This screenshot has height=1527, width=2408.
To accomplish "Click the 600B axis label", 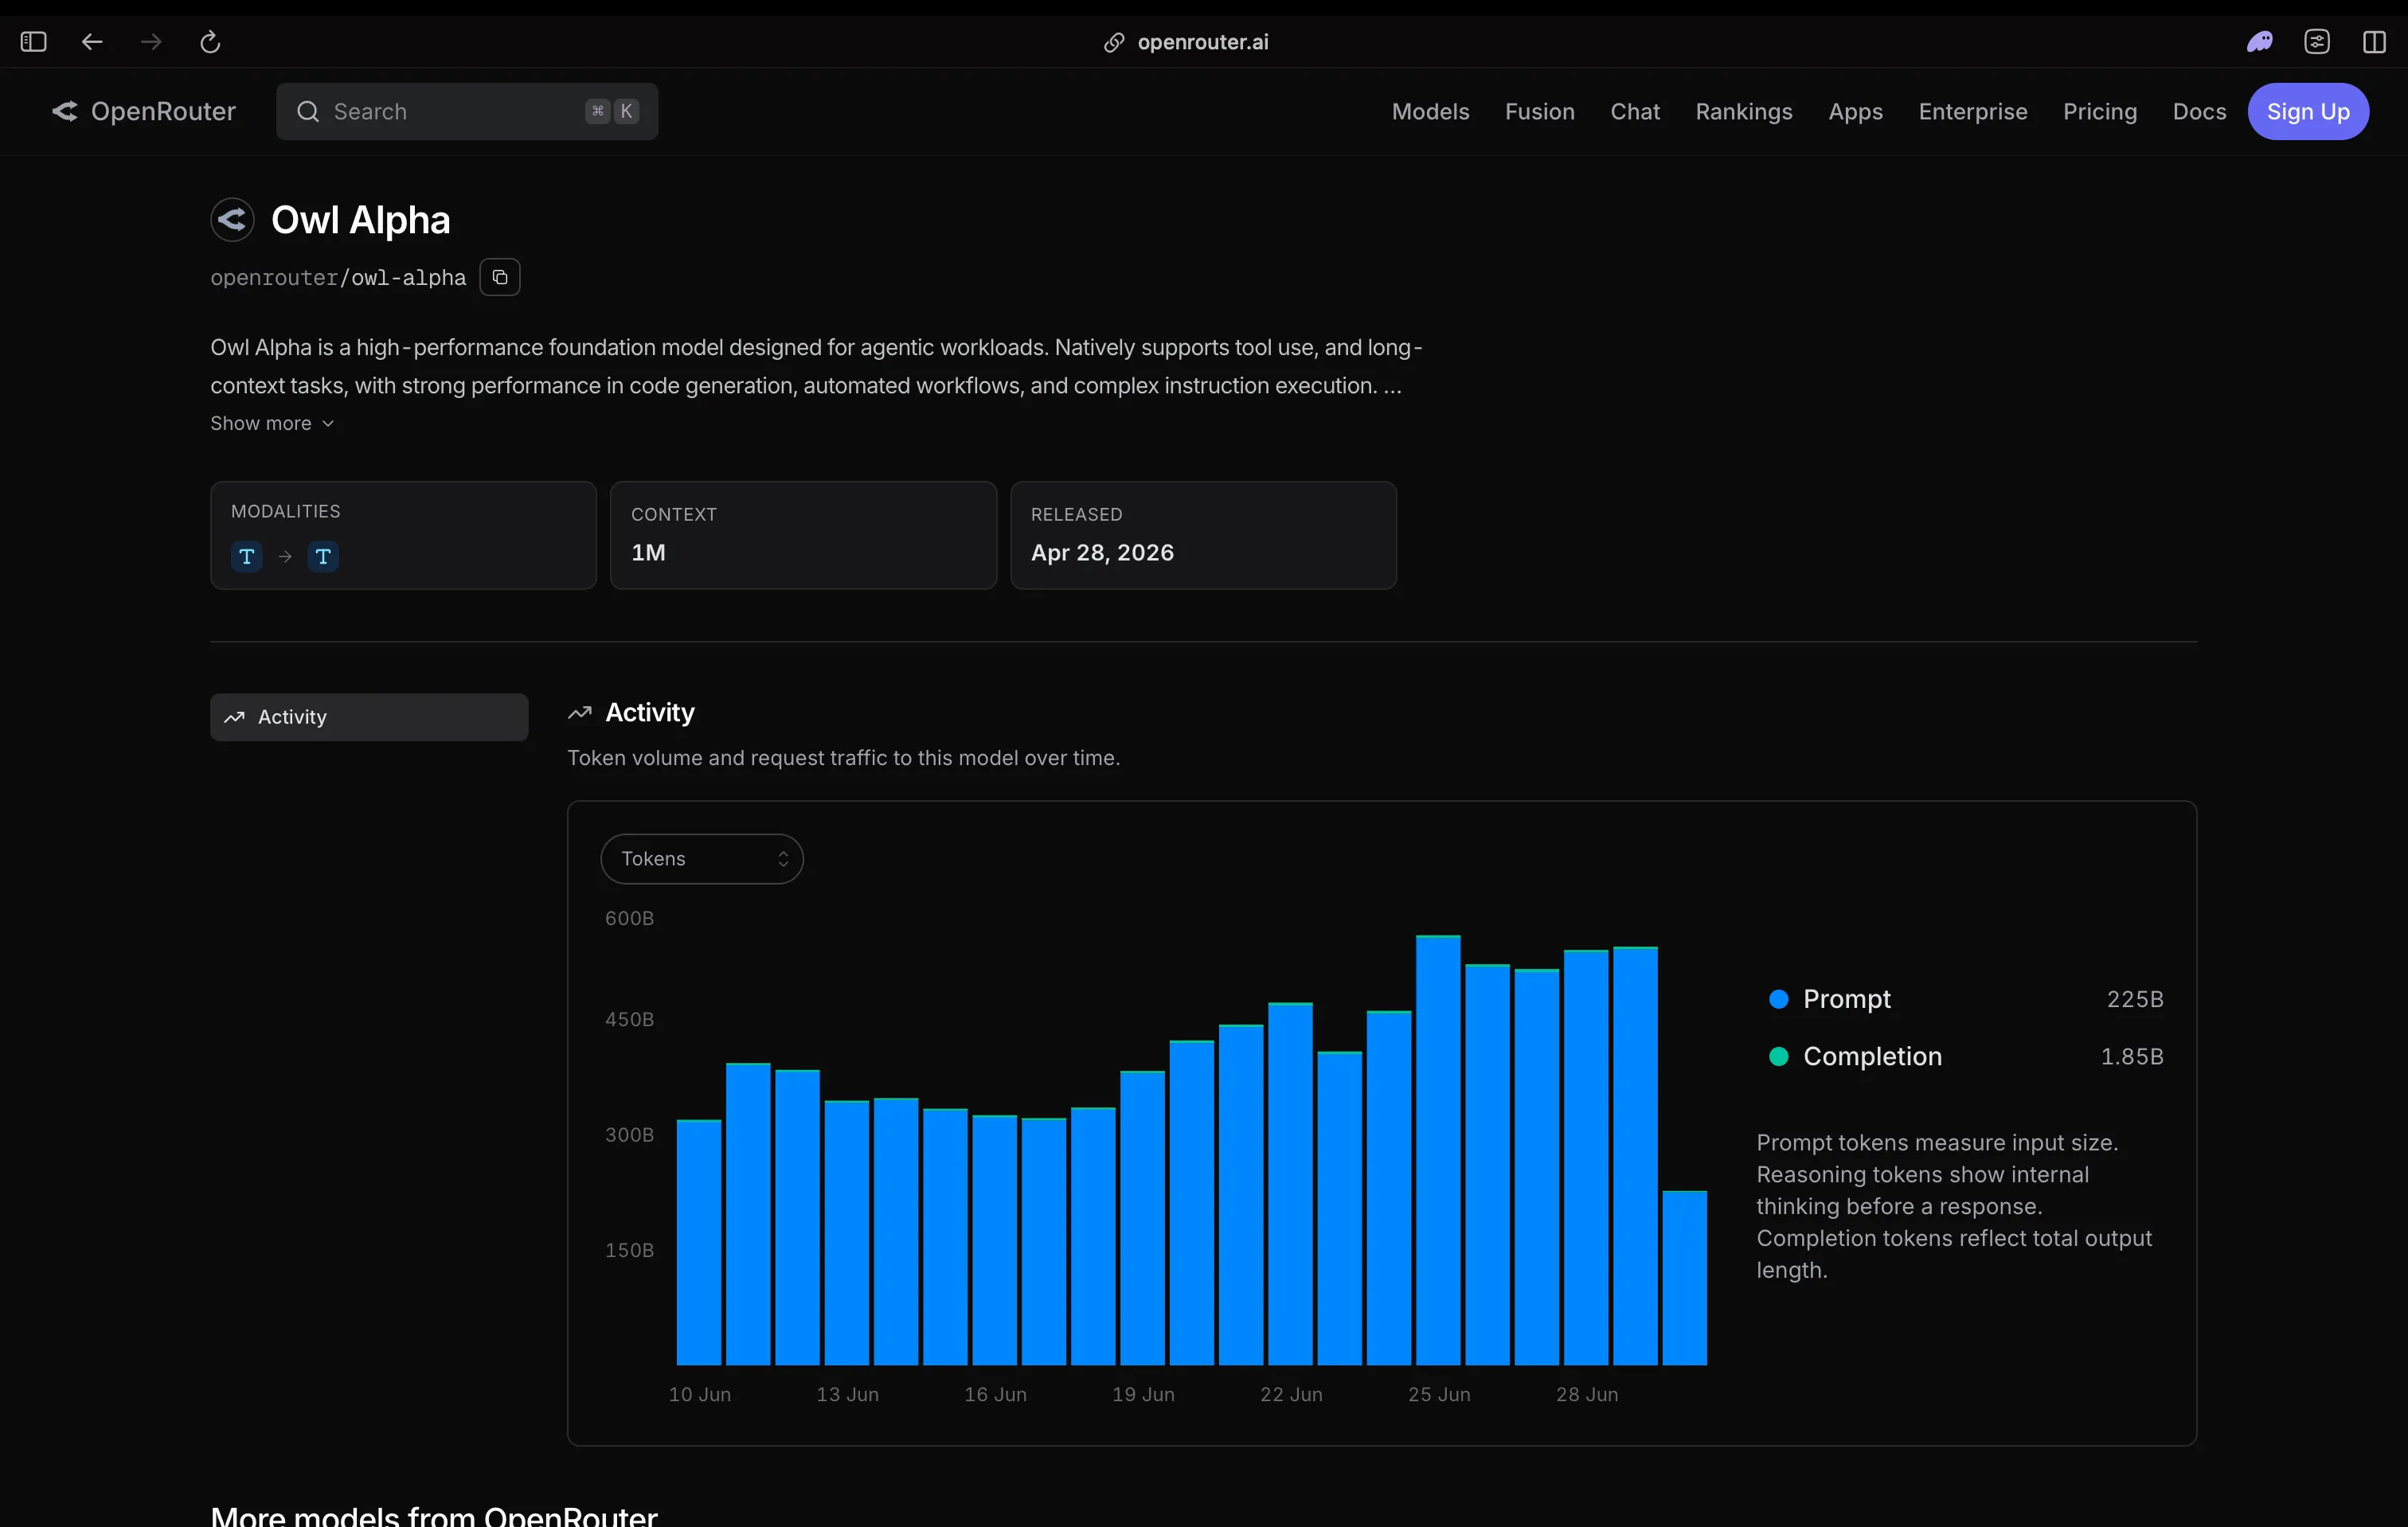I will [629, 918].
